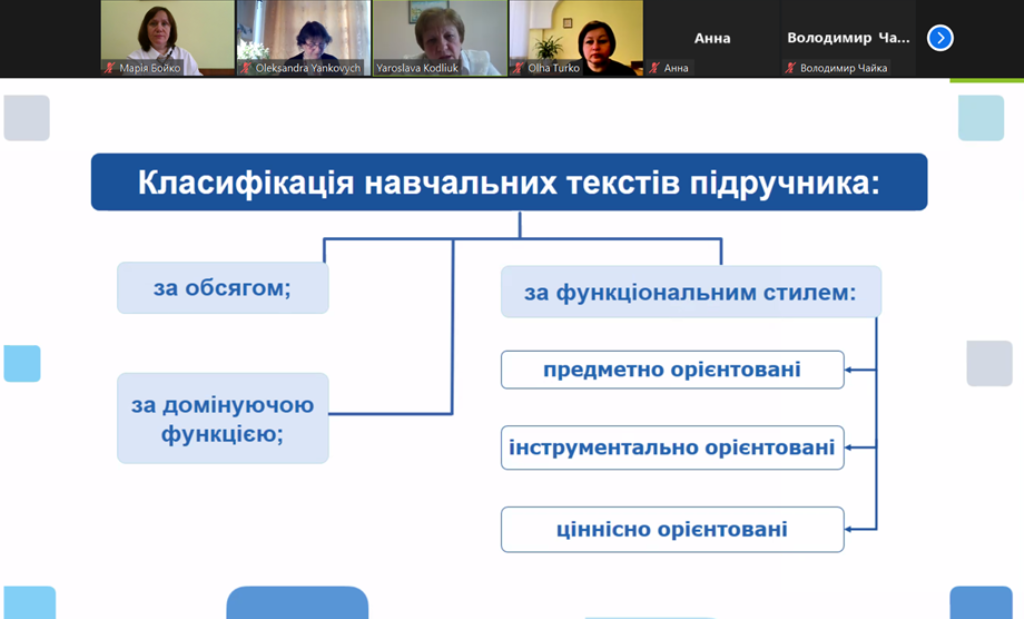The image size is (1024, 619).
Task: Select the Володимир Ча... participant tile
Action: (x=848, y=38)
